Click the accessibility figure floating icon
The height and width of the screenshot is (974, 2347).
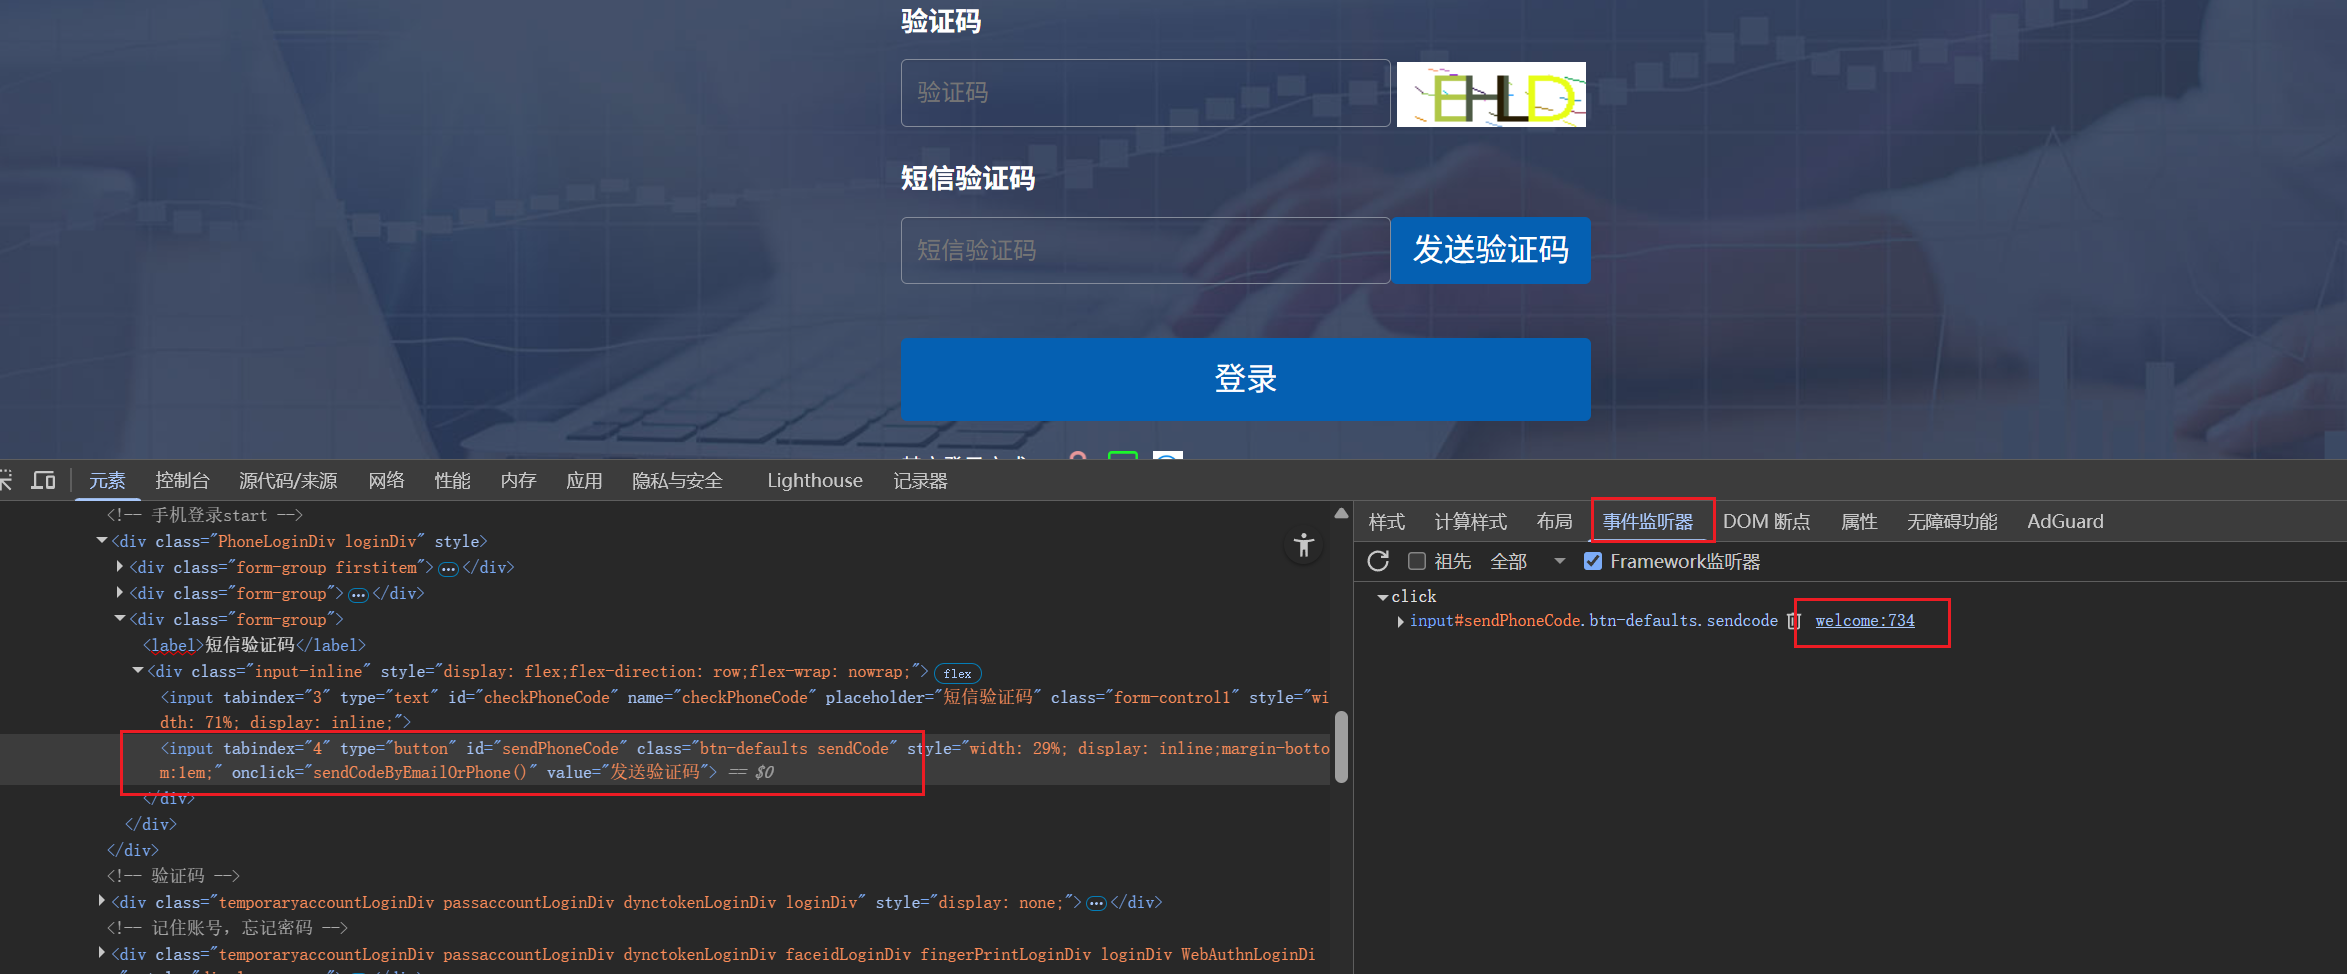(x=1303, y=546)
